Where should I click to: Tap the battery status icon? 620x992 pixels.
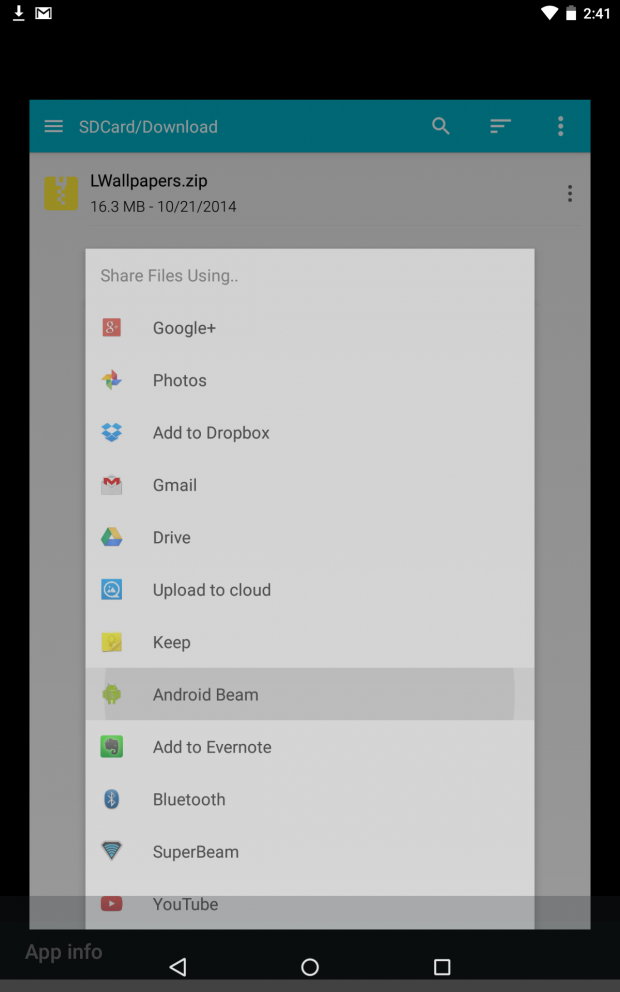[x=571, y=13]
